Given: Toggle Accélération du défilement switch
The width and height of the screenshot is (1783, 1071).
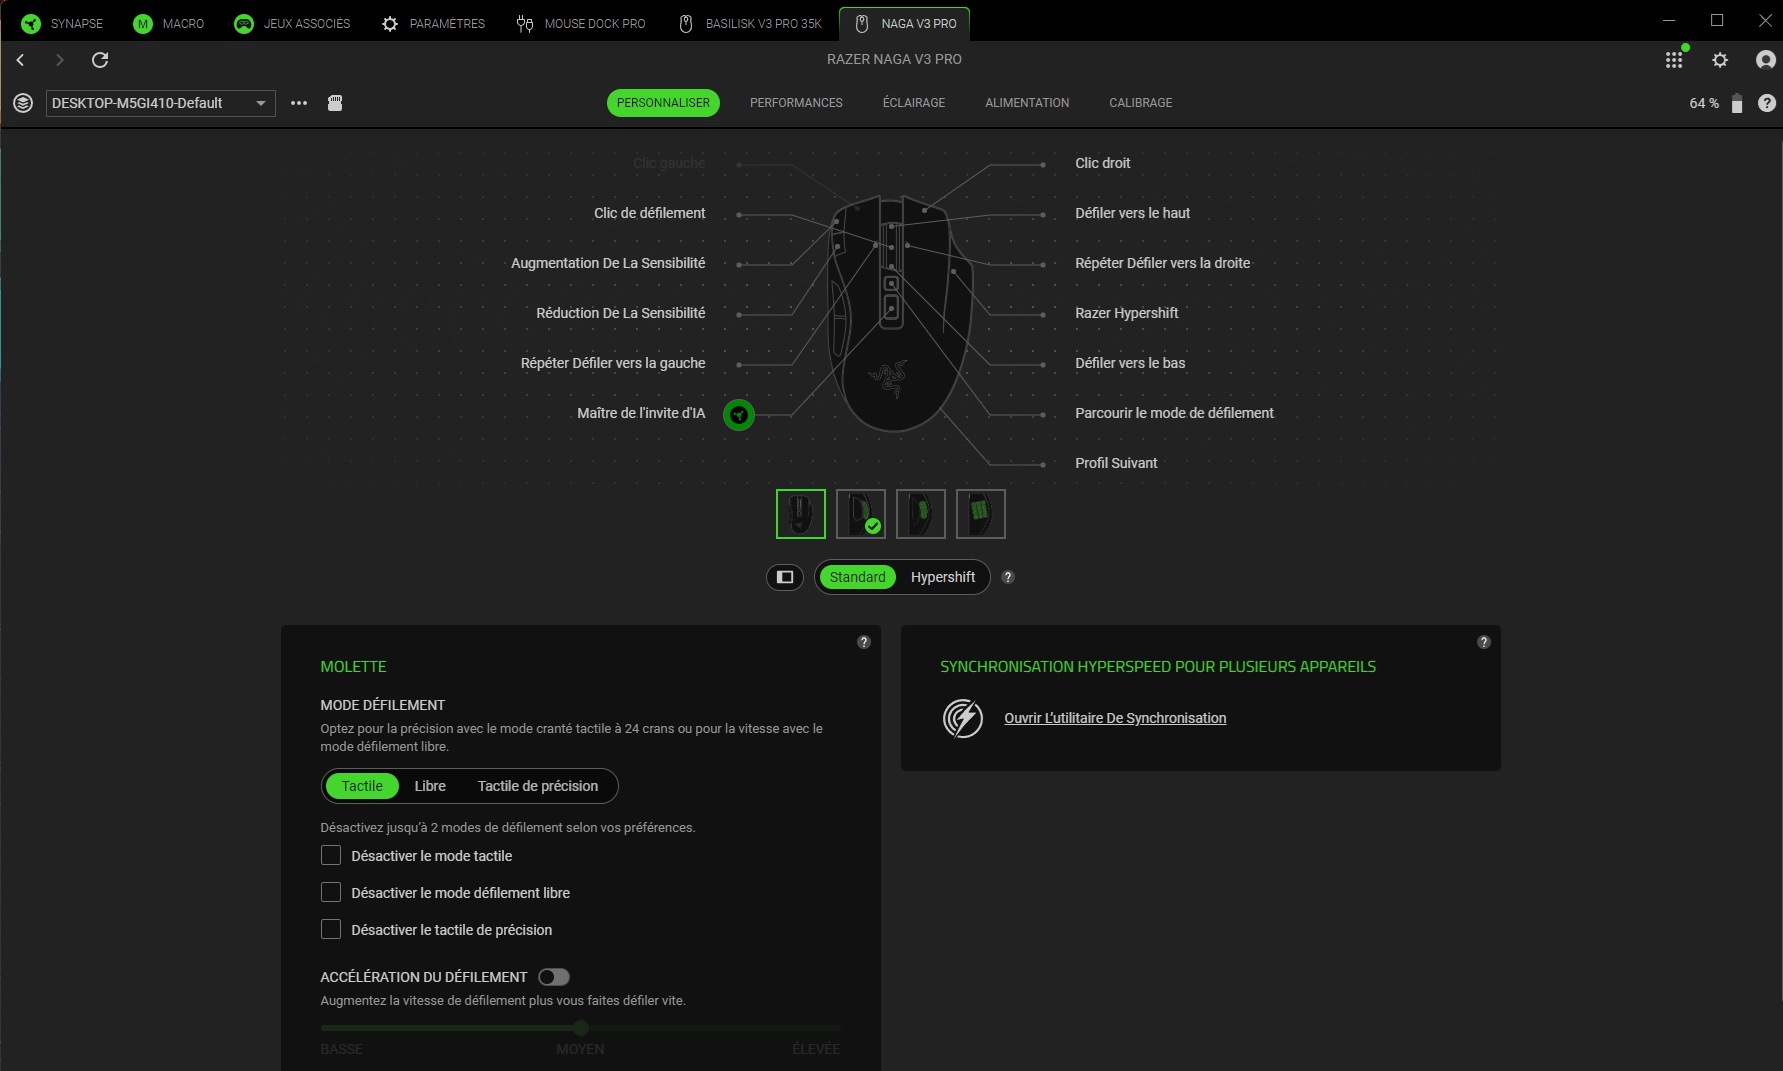Looking at the screenshot, I should pyautogui.click(x=554, y=977).
